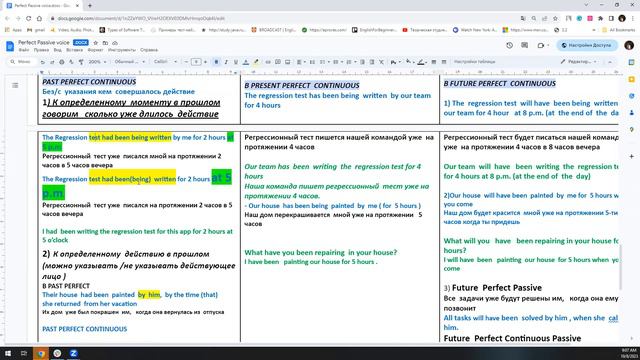This screenshot has width=640, height=360.
Task: Clear formatting from selection
Action: 382,62
